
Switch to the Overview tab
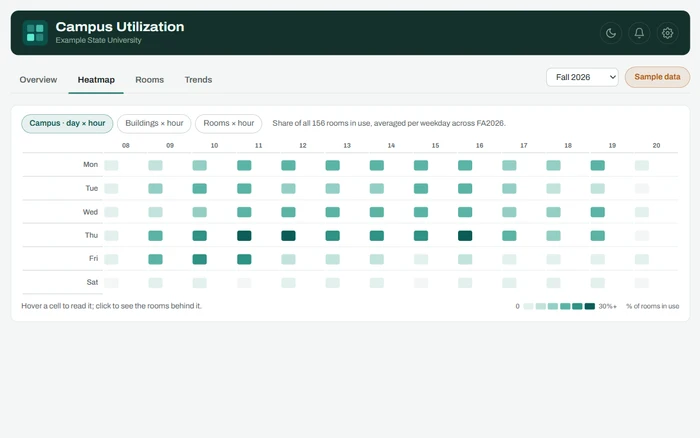coord(38,79)
